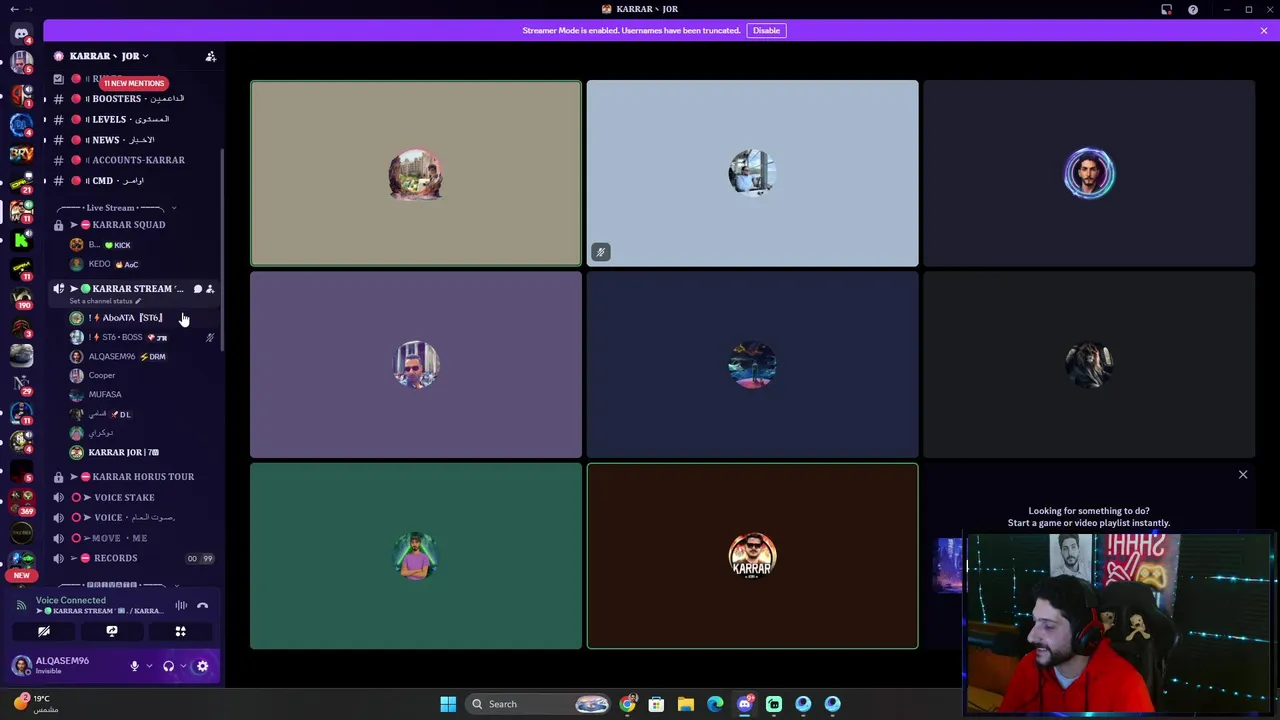This screenshot has width=1280, height=720.
Task: Open weather widget showing 19°C
Action: pyautogui.click(x=36, y=703)
